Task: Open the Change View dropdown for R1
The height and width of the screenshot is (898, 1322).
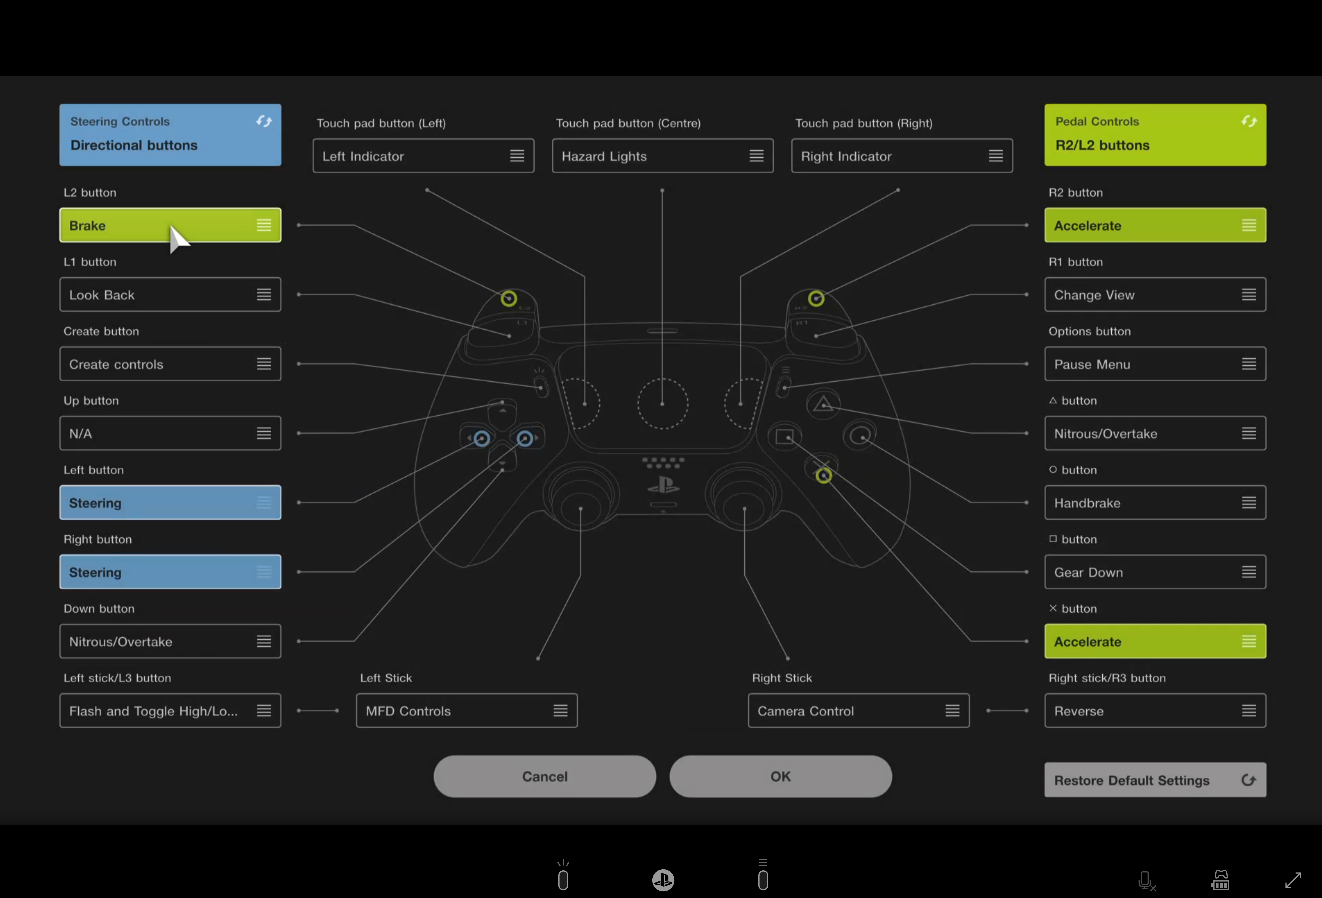Action: pos(1155,295)
